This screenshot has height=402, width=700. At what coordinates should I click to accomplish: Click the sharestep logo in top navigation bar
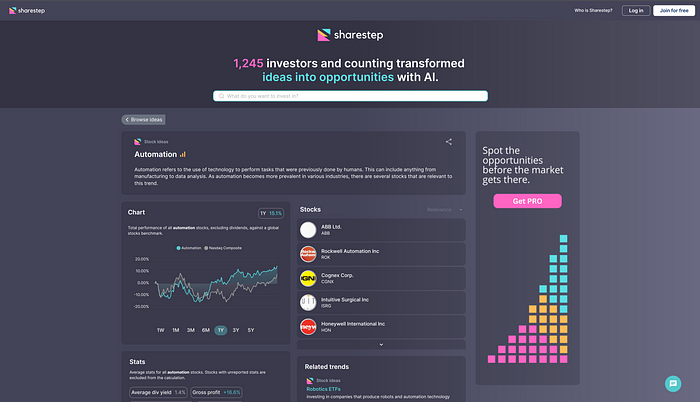tap(27, 10)
